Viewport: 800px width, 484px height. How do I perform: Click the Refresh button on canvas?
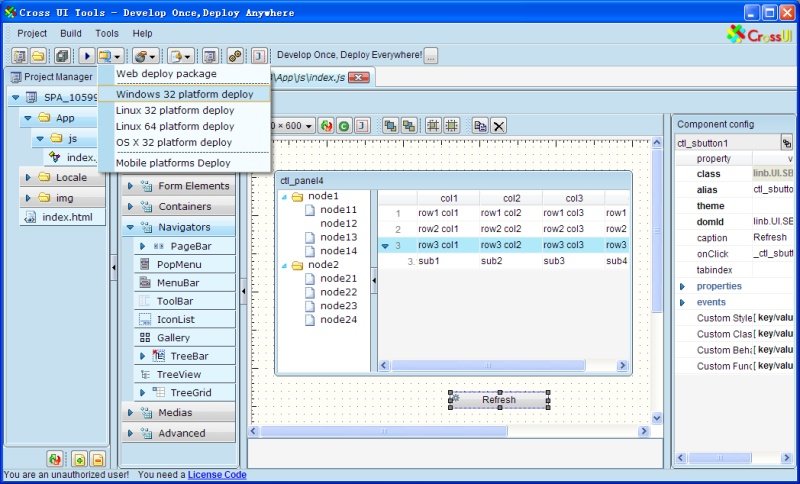pos(499,400)
